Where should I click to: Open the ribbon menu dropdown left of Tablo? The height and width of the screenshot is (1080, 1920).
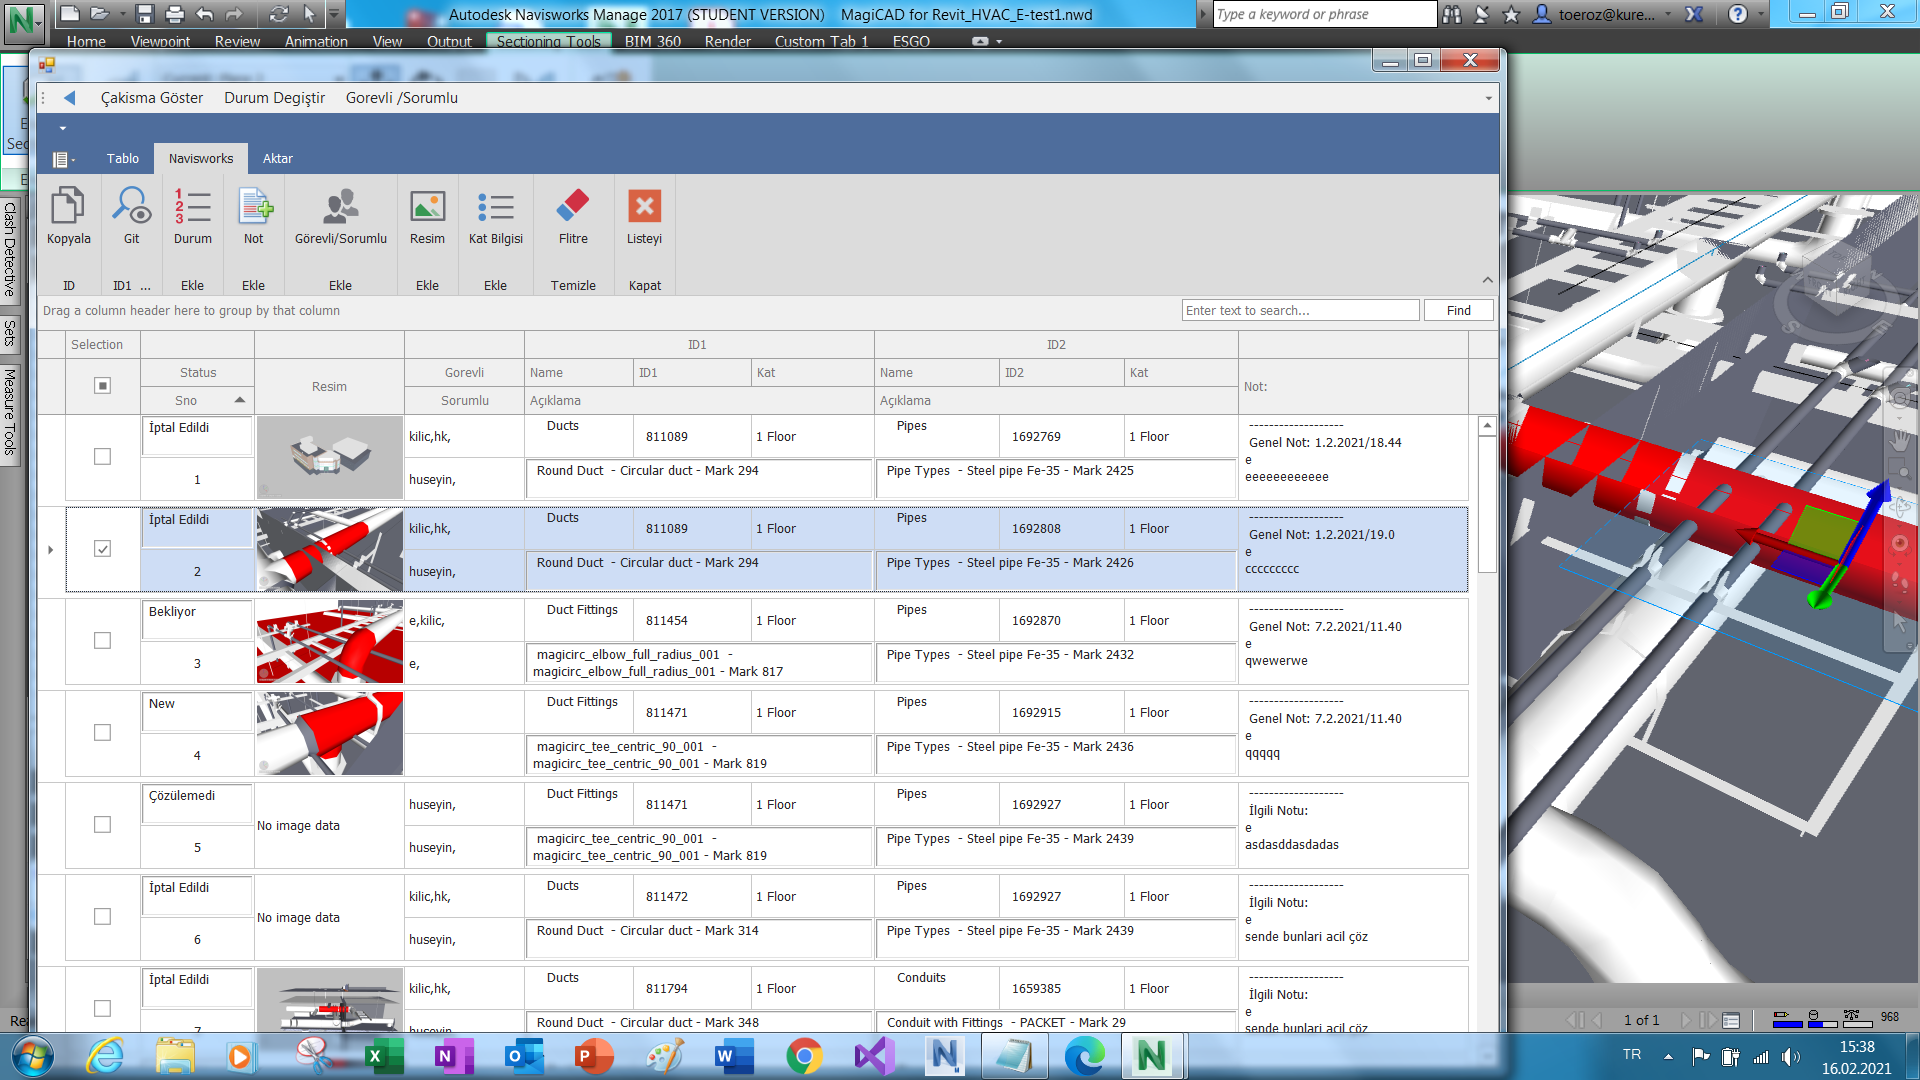pos(63,159)
